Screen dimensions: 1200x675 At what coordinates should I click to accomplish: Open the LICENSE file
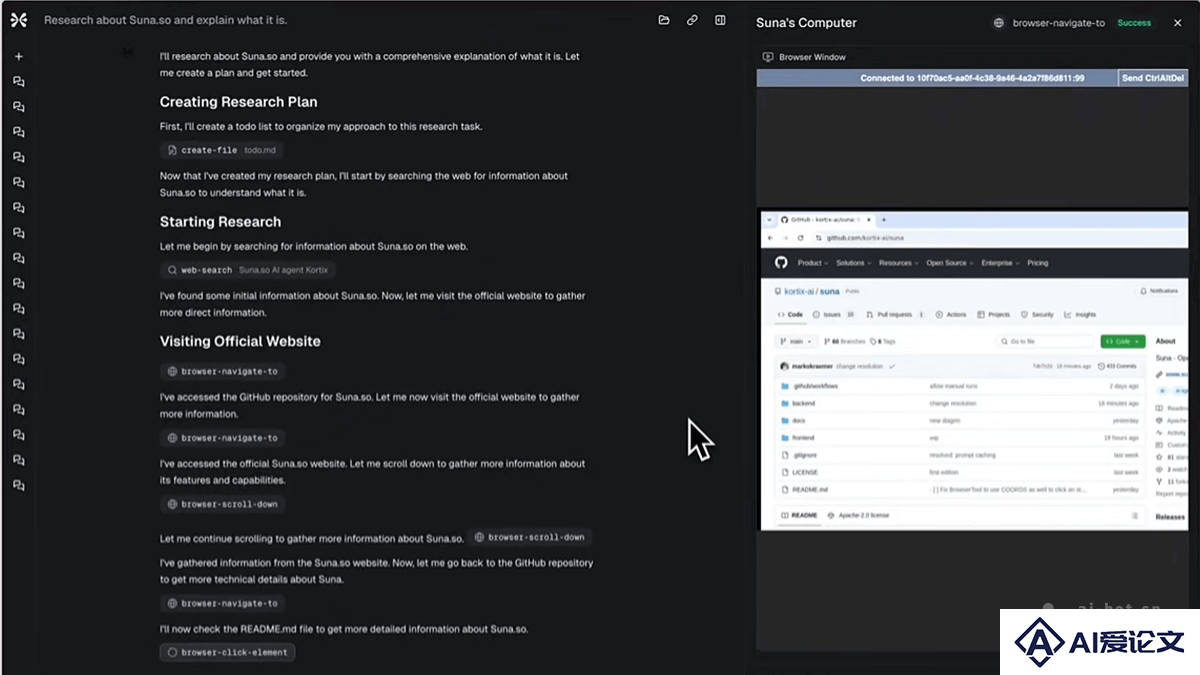(x=804, y=472)
